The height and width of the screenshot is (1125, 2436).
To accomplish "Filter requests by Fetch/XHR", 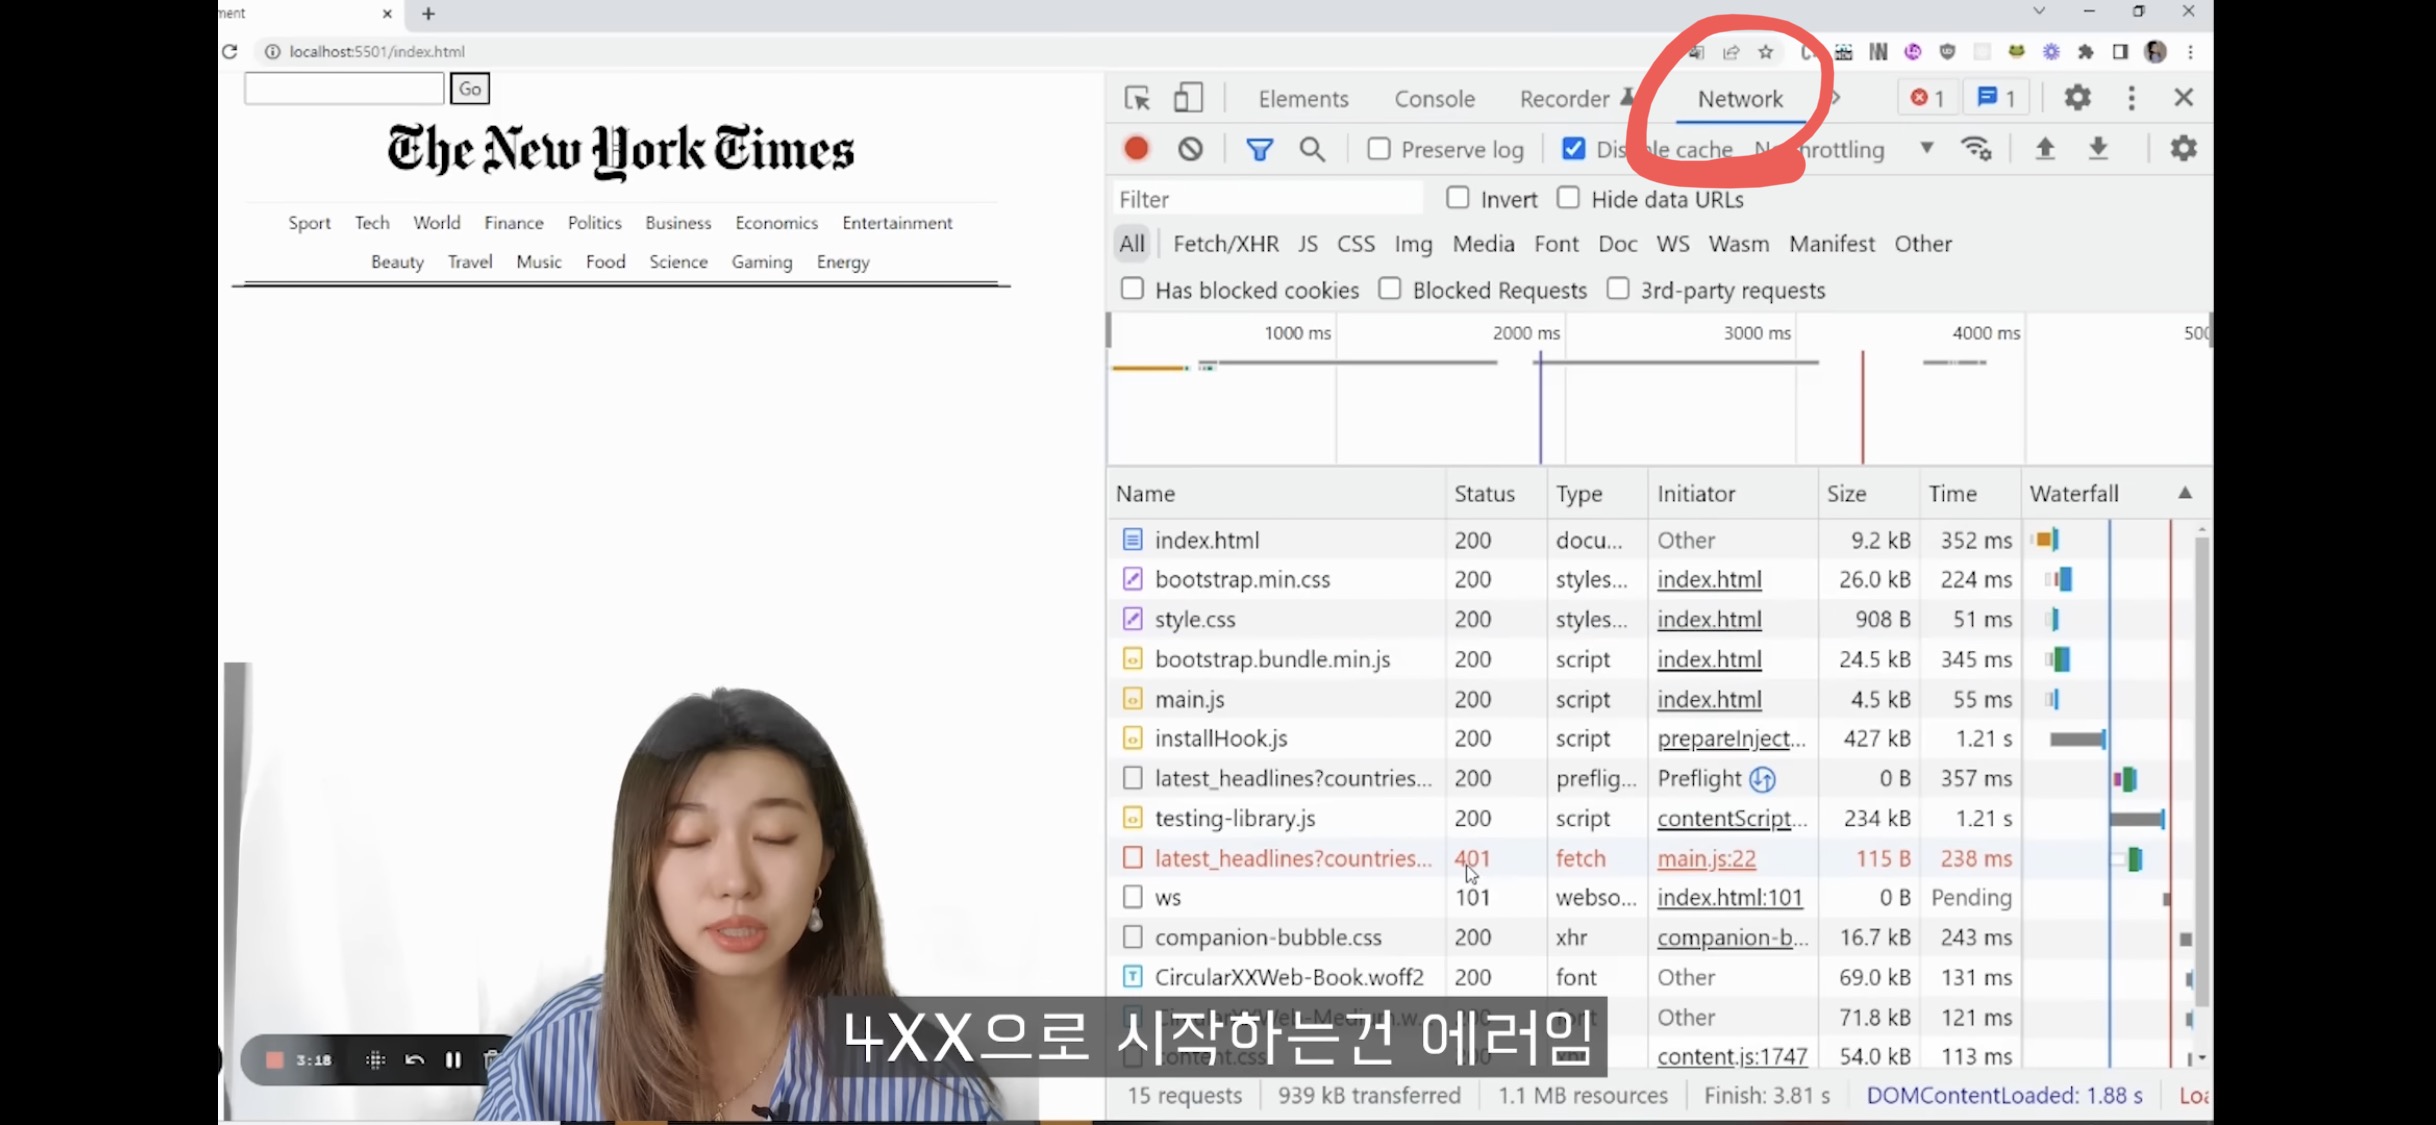I will [1225, 244].
